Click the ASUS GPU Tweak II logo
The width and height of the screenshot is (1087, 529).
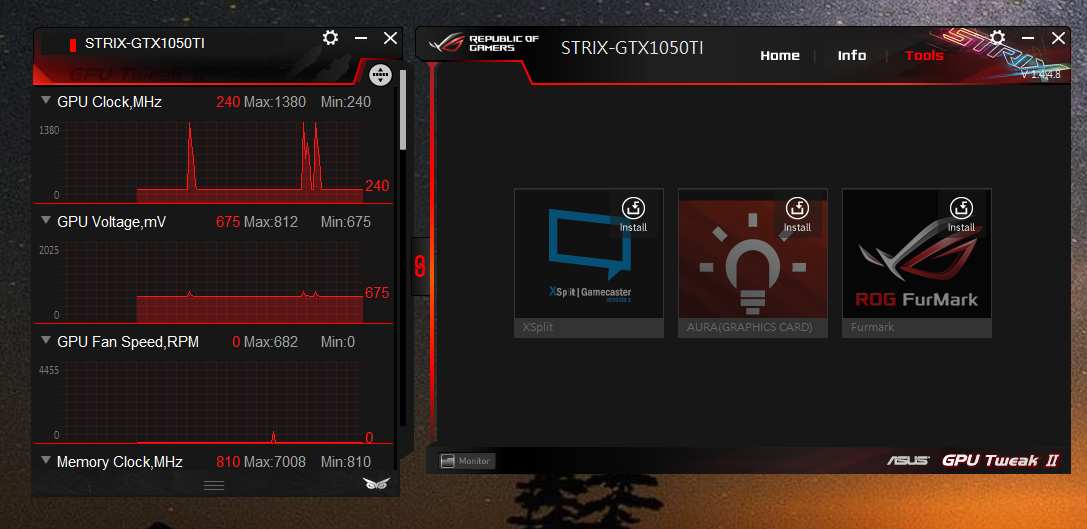[973, 460]
